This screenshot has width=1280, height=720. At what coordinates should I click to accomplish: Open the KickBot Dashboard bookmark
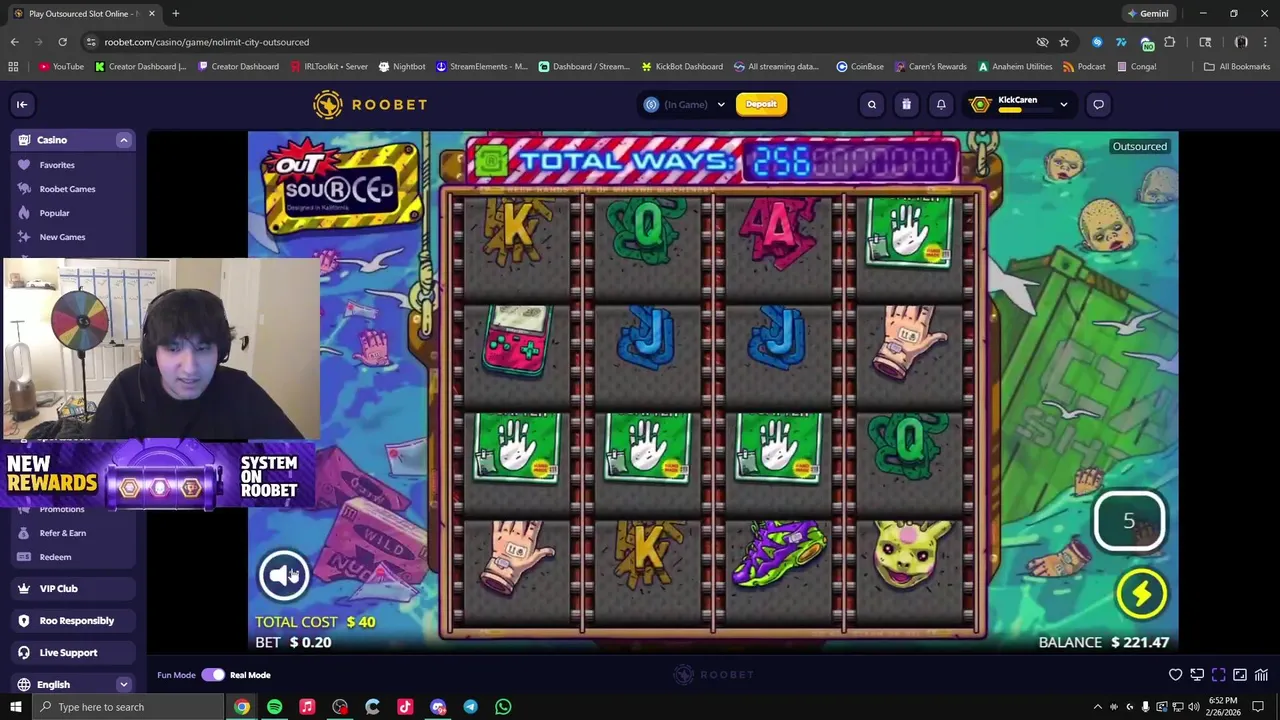click(x=681, y=67)
